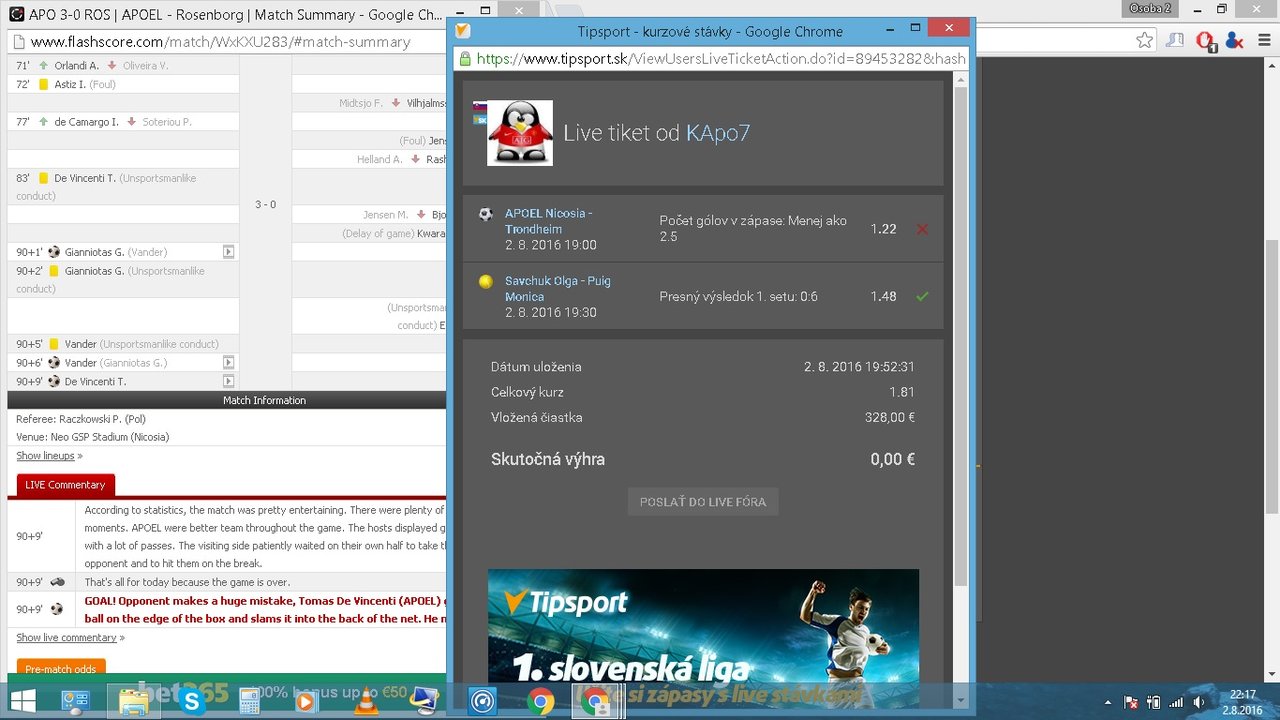Screen dimensions: 1280x720
Task: Click the '2. 8. 2016 19:52:31' save date
Action: (x=860, y=367)
